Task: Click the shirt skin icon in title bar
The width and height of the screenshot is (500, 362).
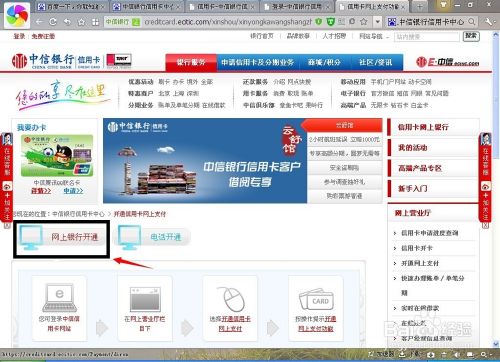Action: [x=443, y=5]
